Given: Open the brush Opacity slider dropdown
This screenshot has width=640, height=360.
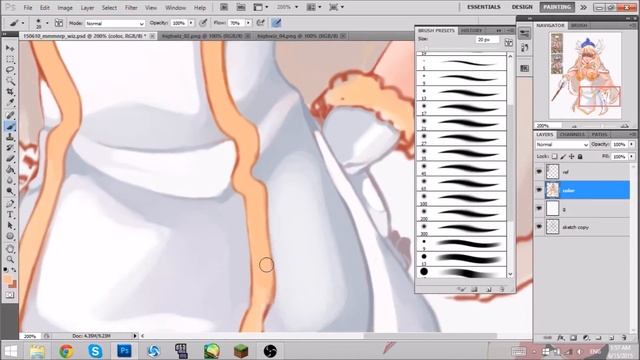Looking at the screenshot, I should coord(191,23).
